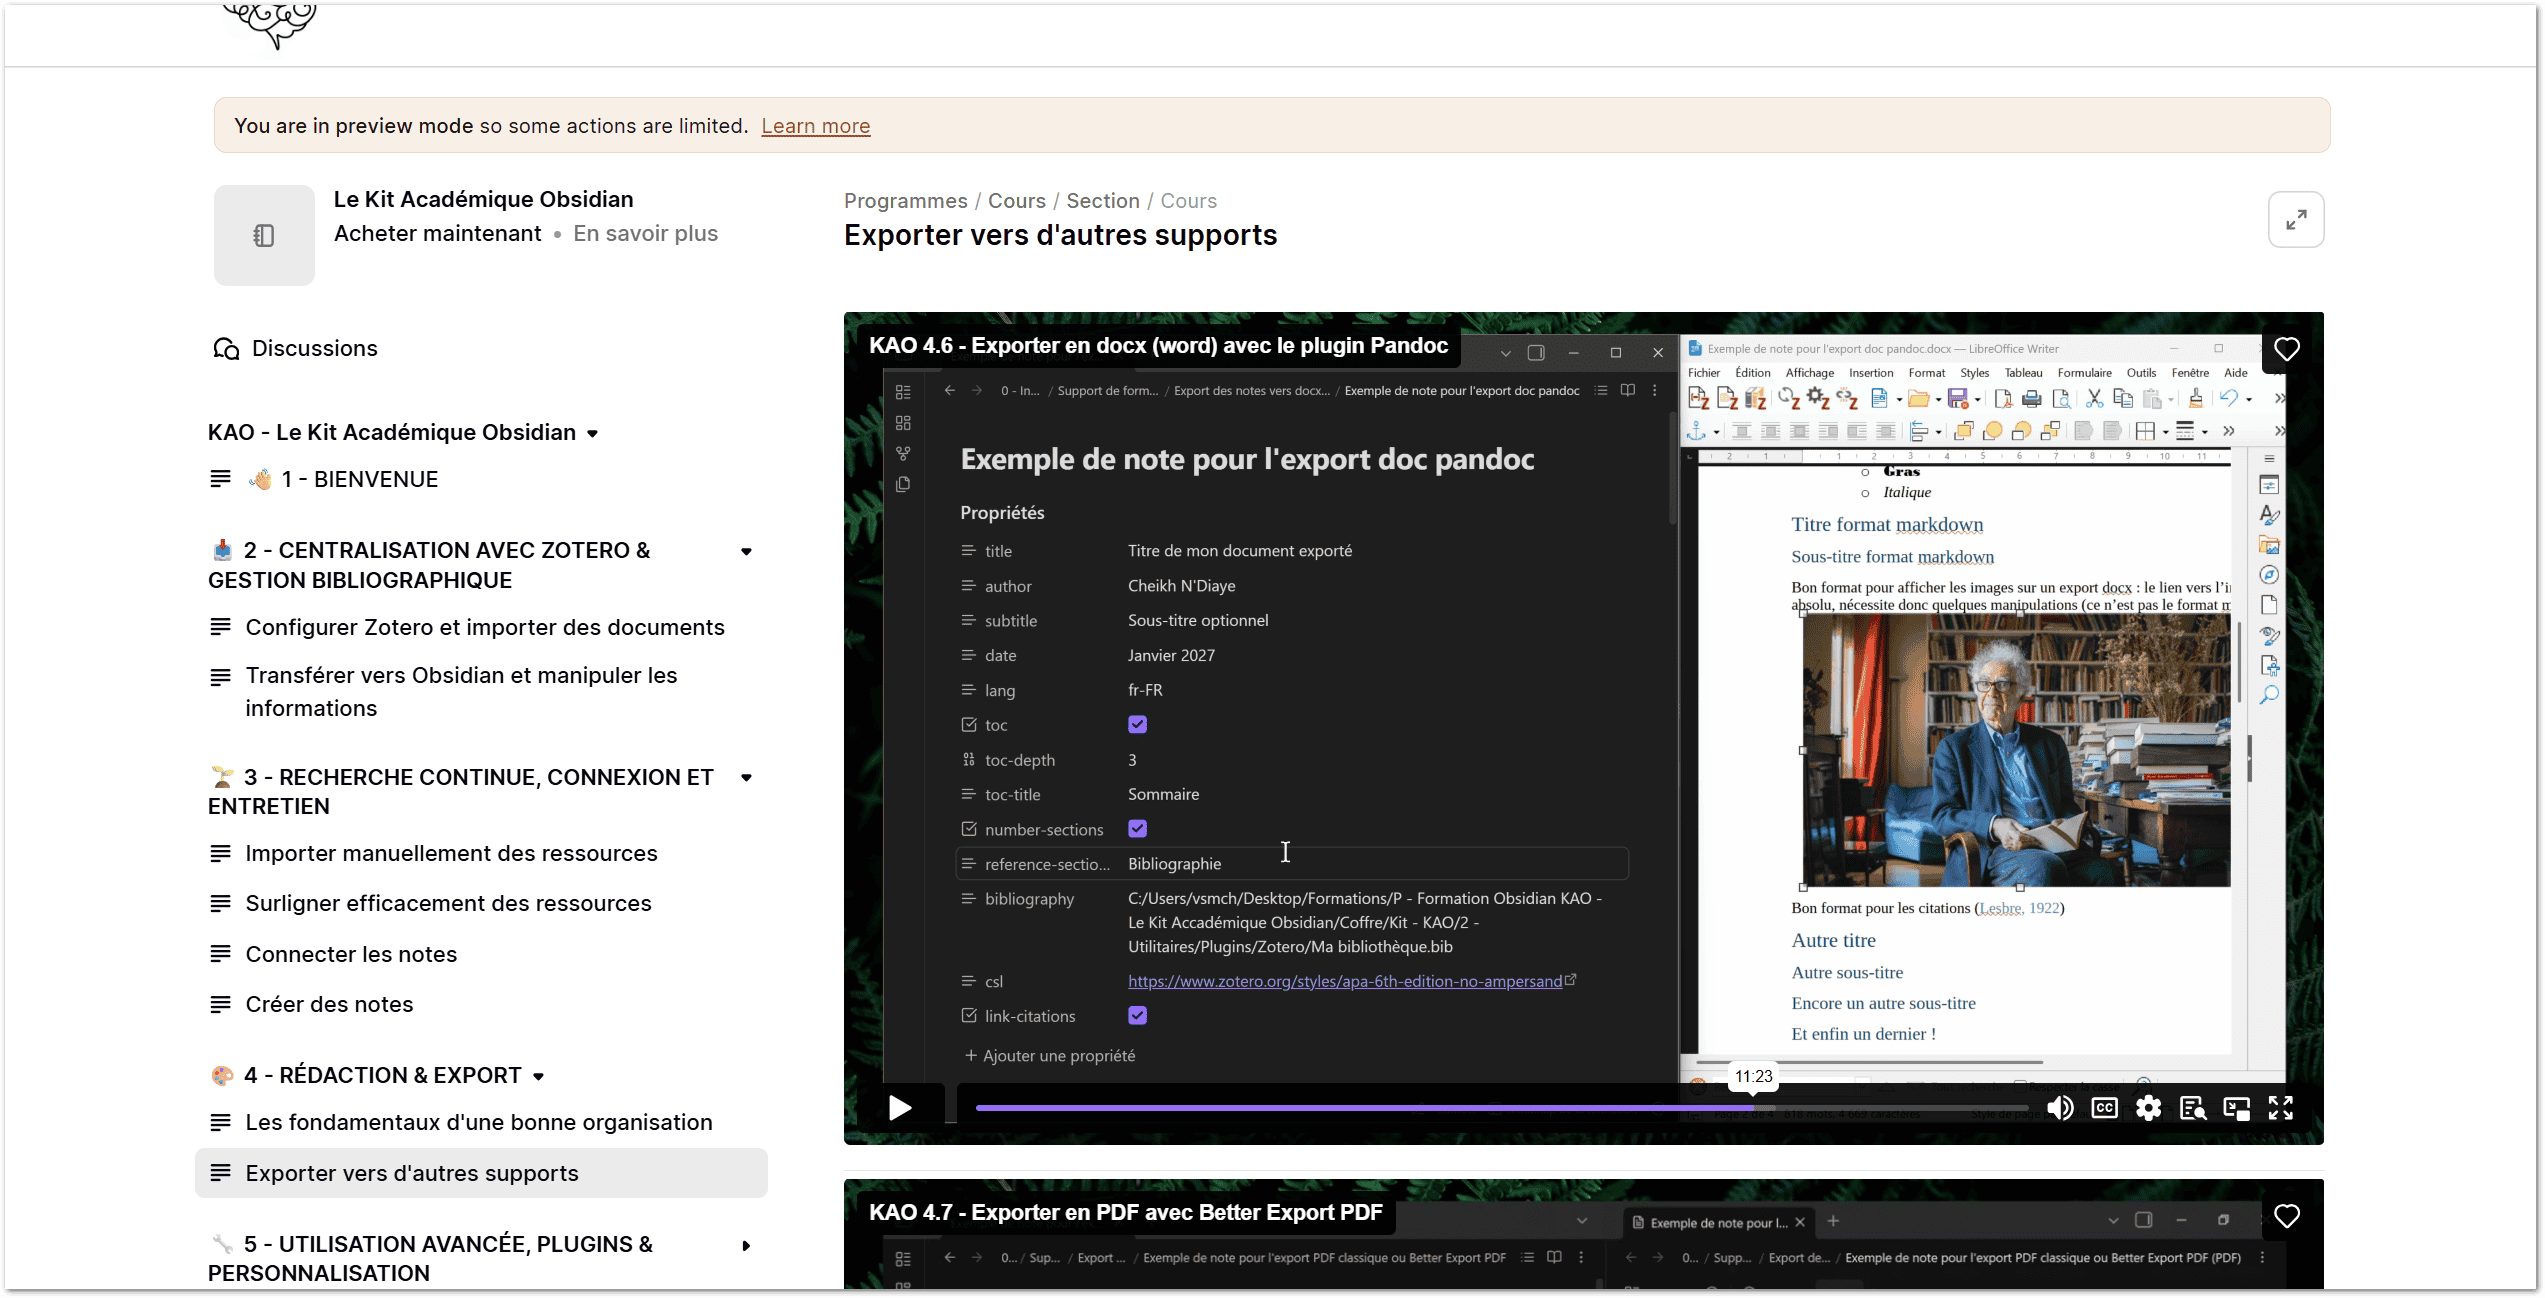
Task: Collapse section 3 Recherche continue arrow
Action: point(746,777)
